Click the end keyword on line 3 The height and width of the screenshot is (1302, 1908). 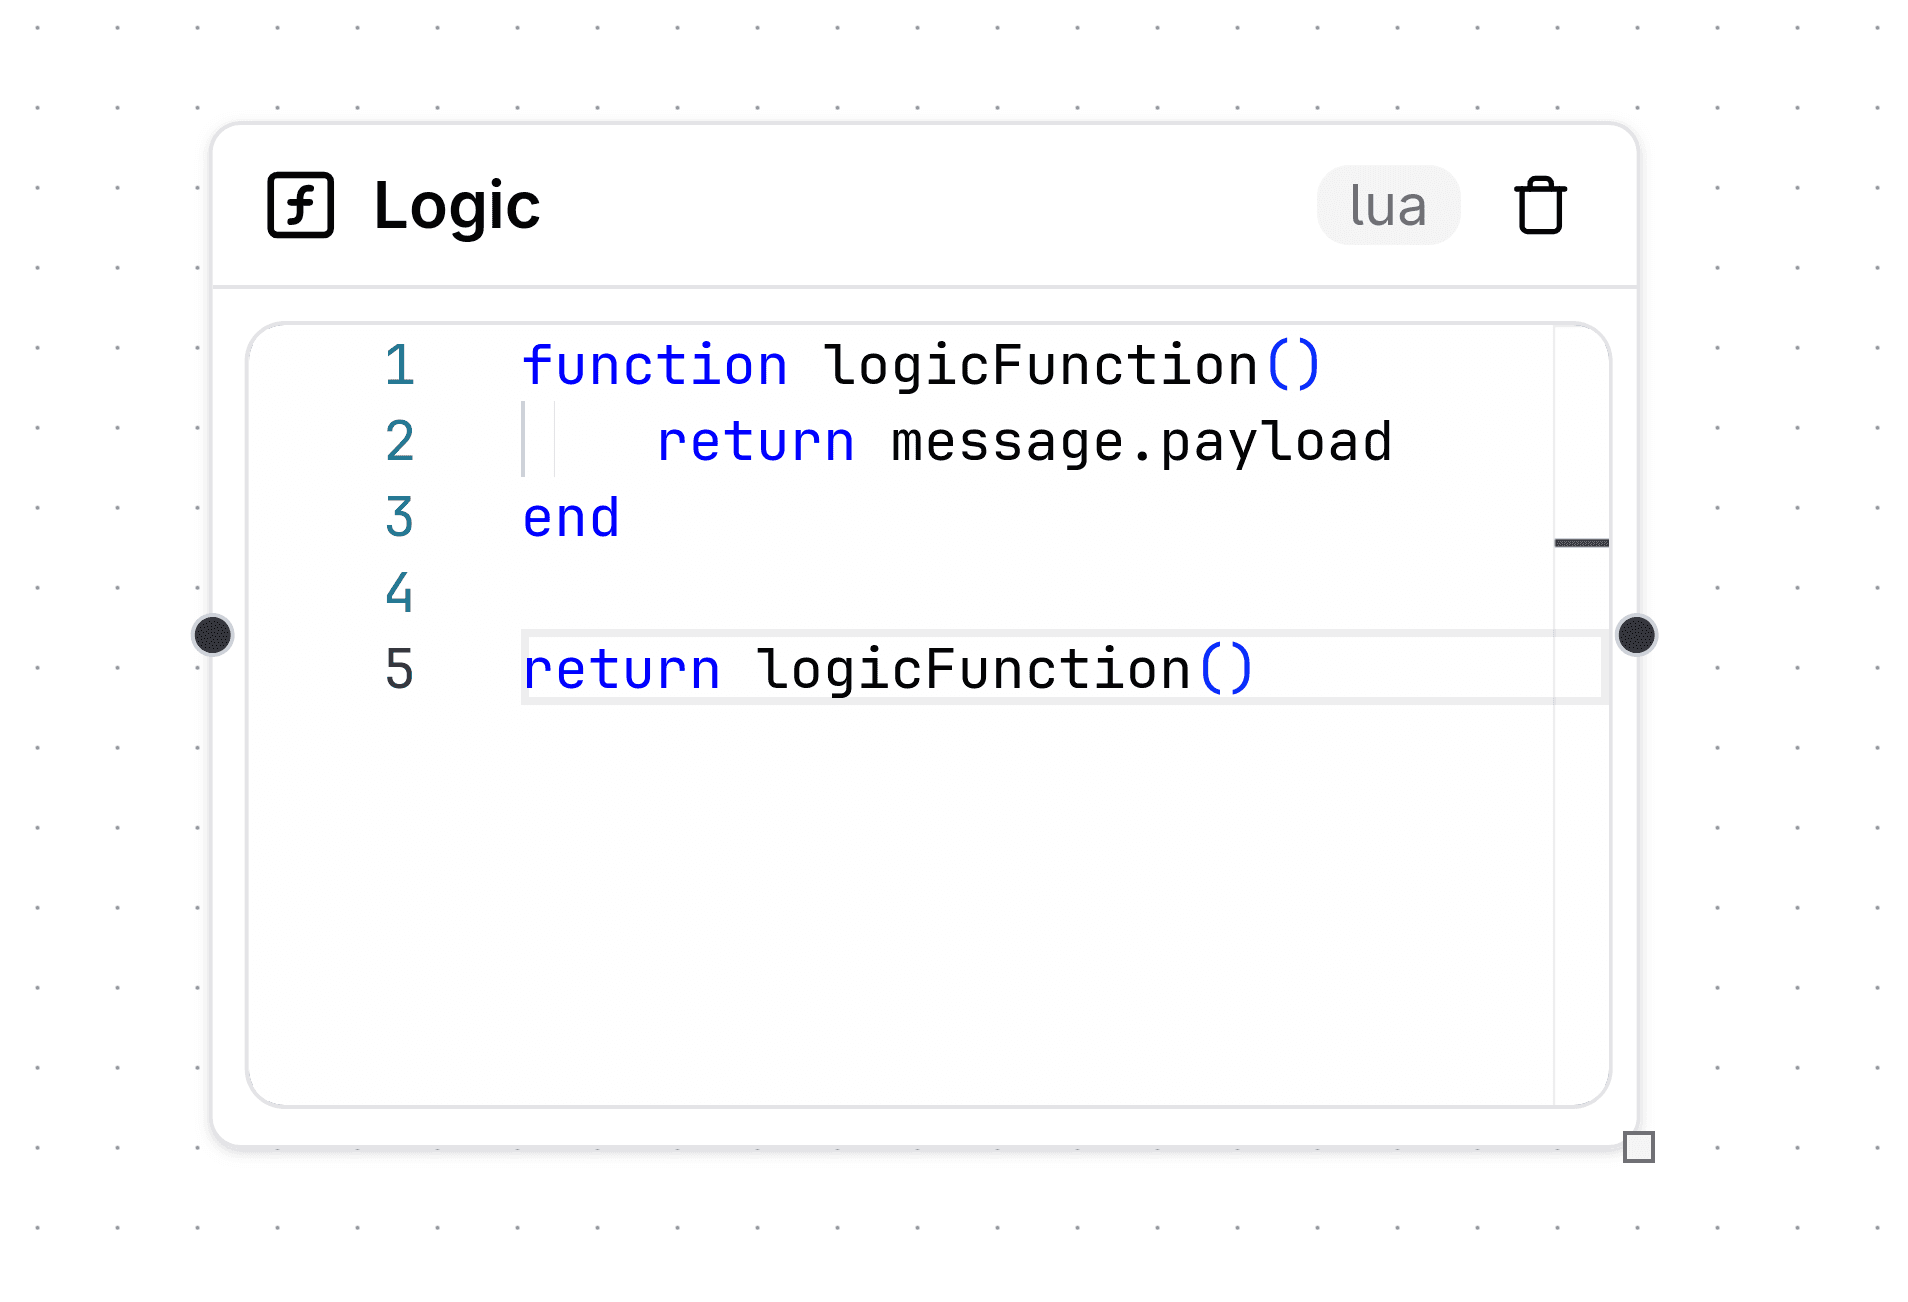click(x=569, y=517)
